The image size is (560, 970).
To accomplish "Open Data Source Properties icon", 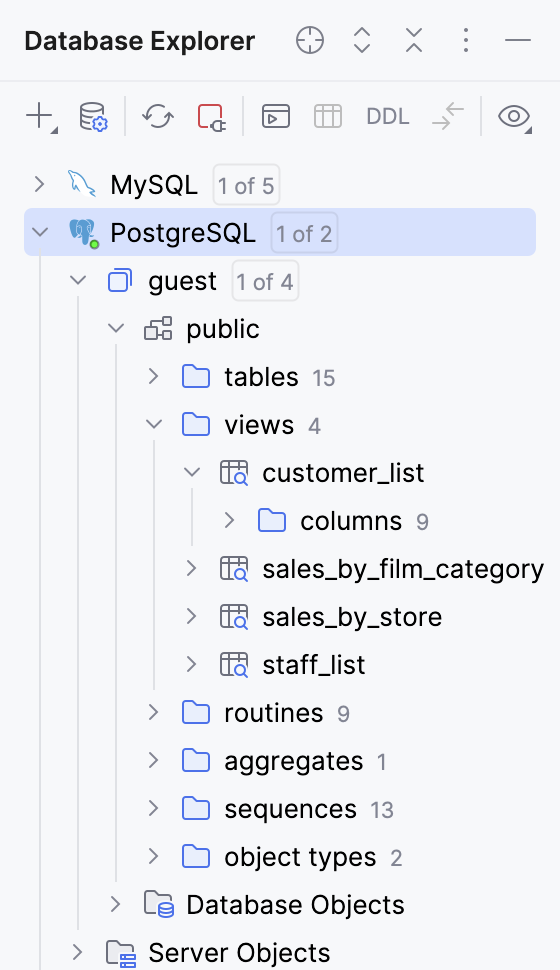I will point(93,117).
